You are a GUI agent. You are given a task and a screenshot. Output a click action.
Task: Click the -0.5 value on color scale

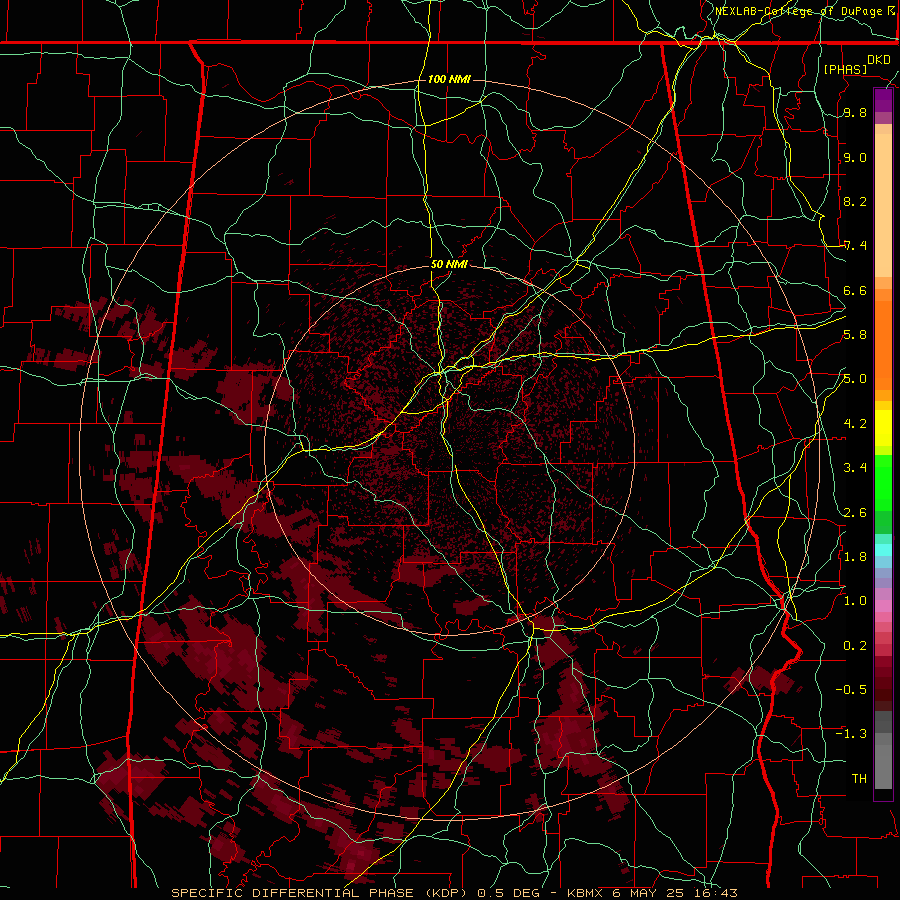tap(851, 689)
